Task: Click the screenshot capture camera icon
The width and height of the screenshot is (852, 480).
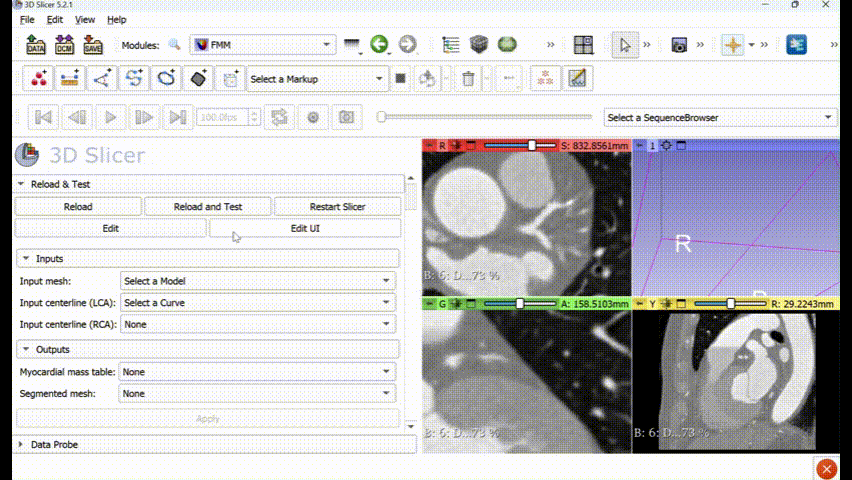Action: coord(679,45)
